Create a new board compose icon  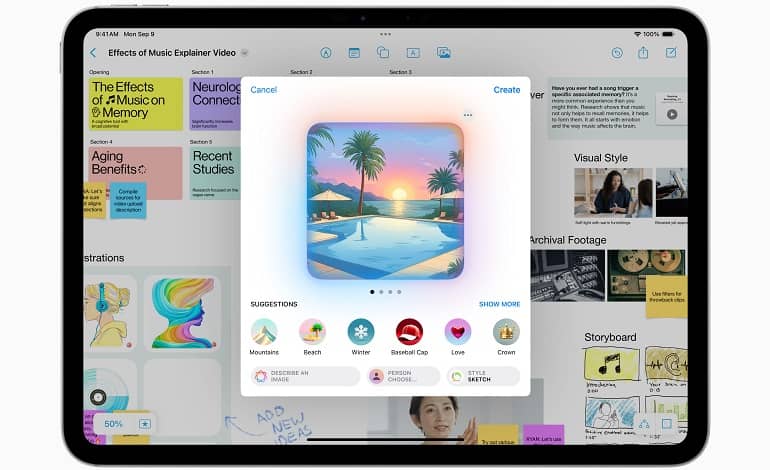[671, 53]
